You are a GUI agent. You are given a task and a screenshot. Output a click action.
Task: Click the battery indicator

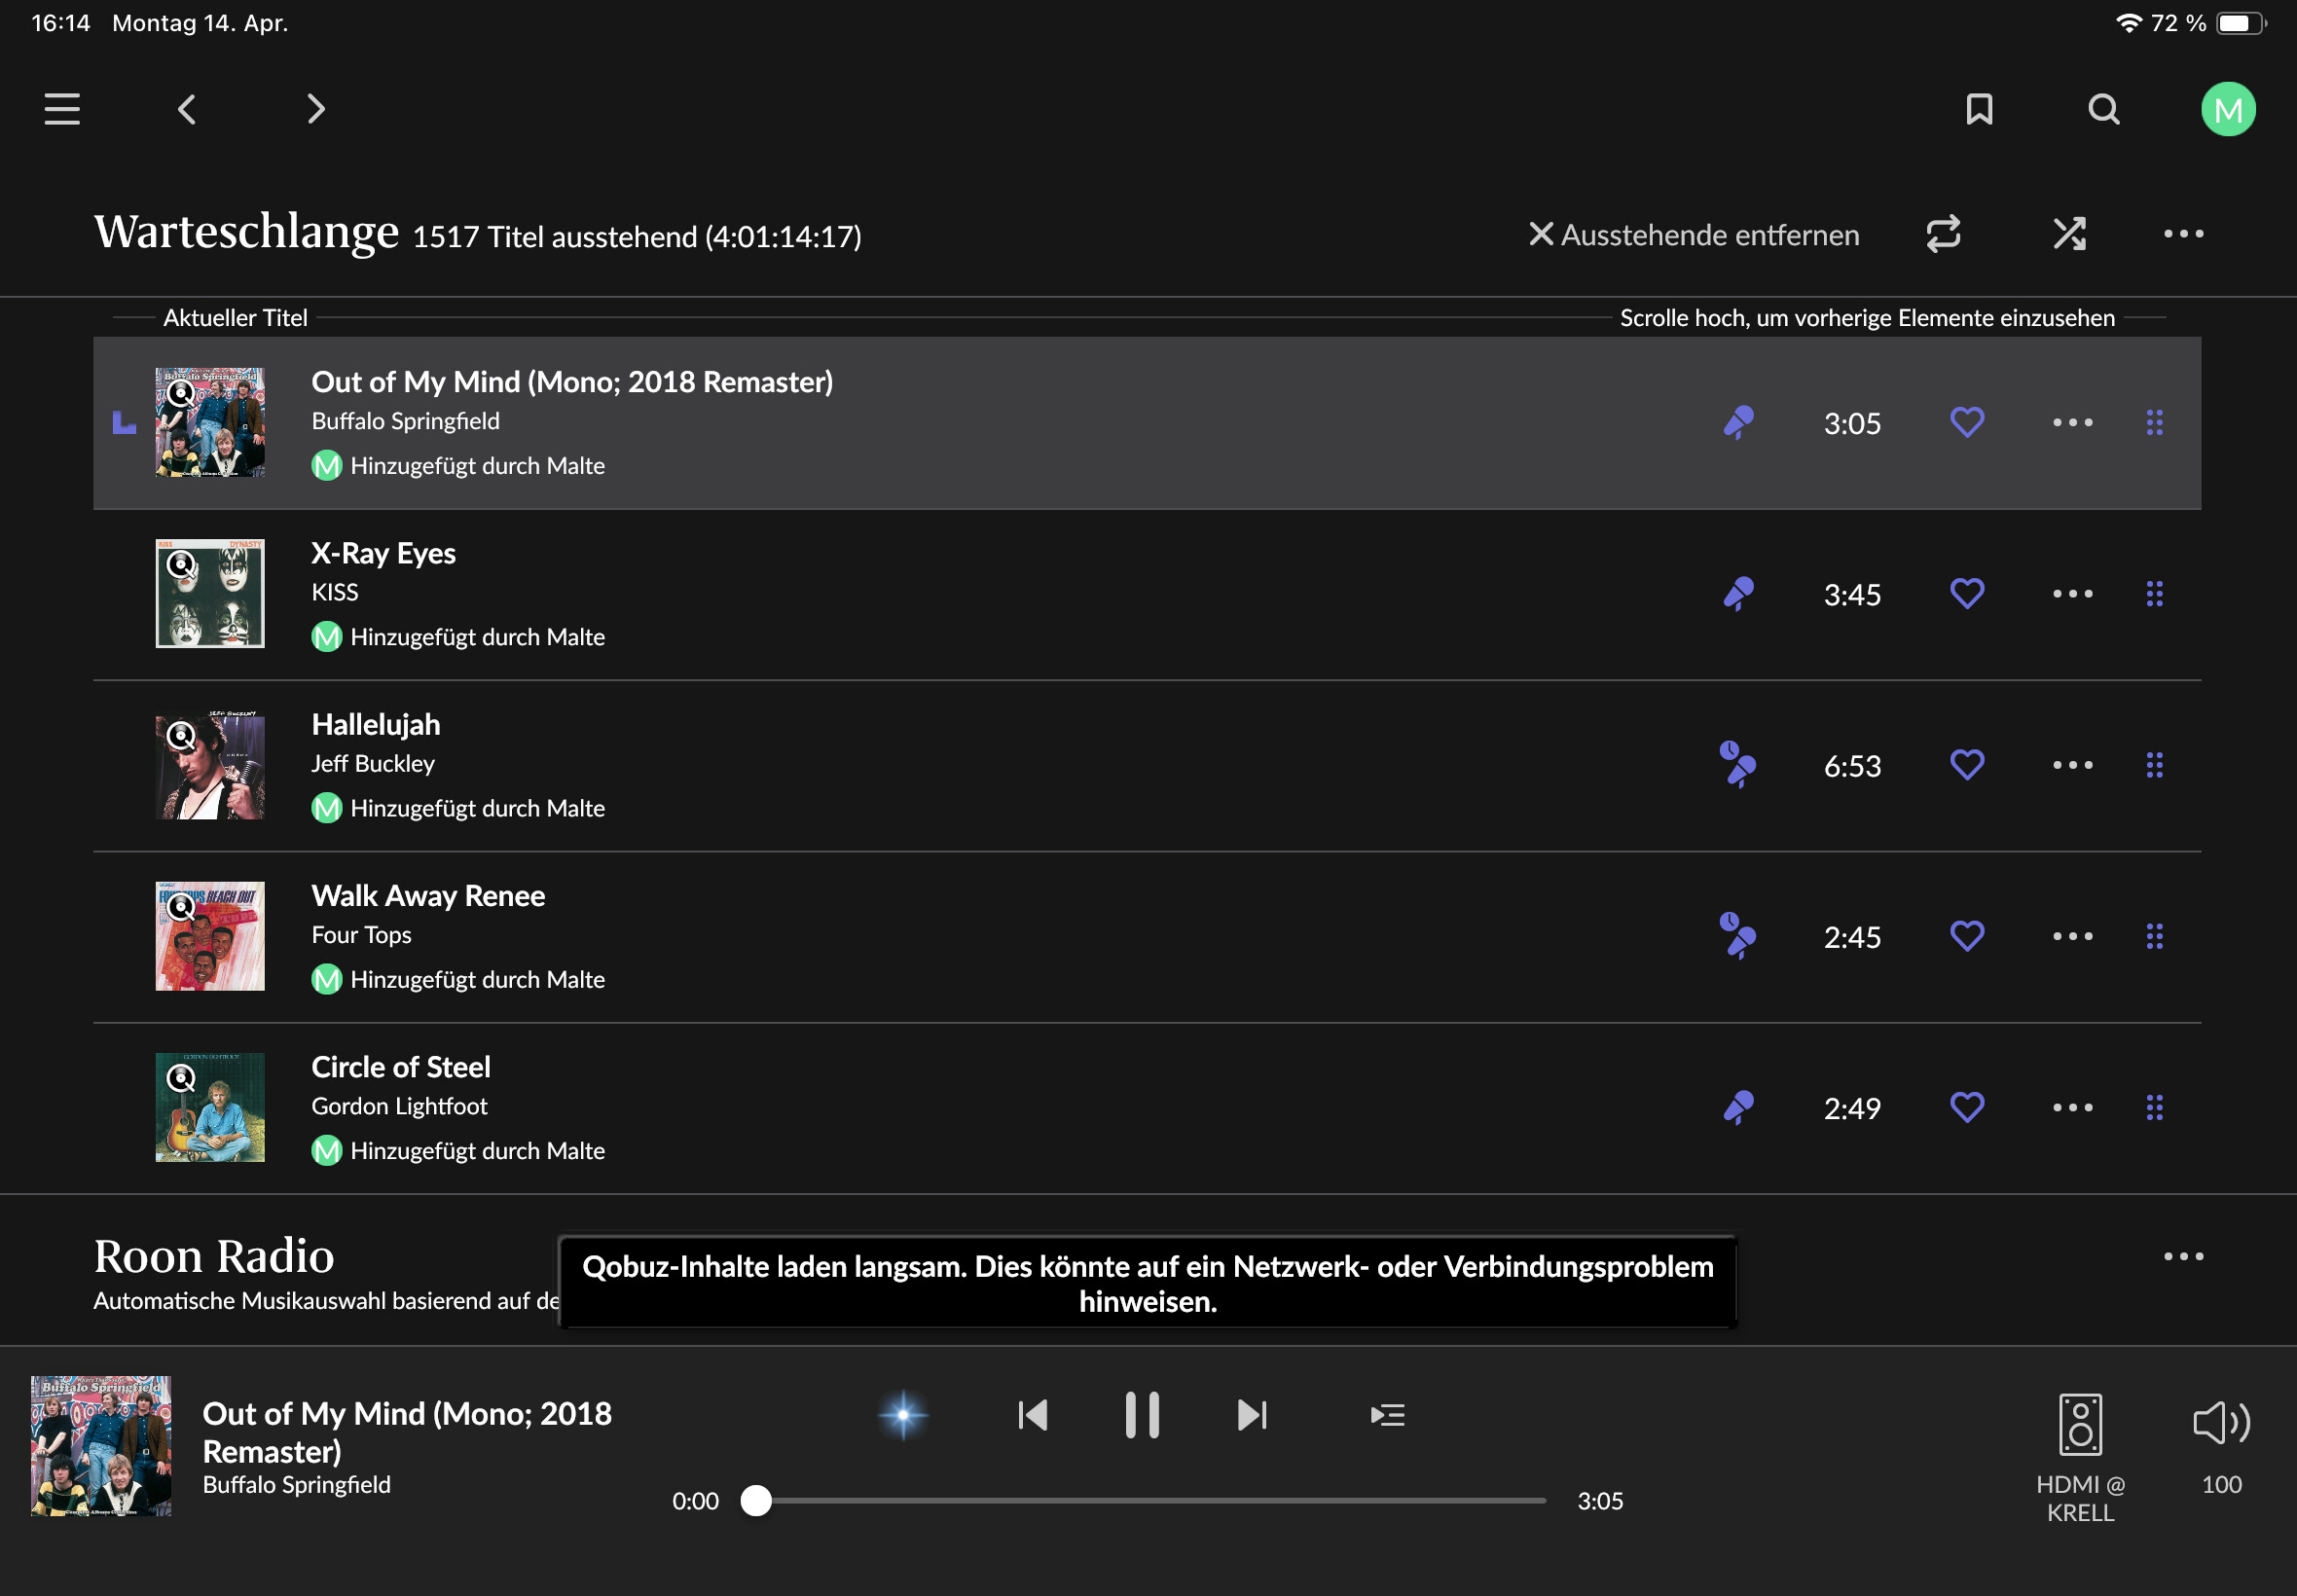coord(2241,23)
